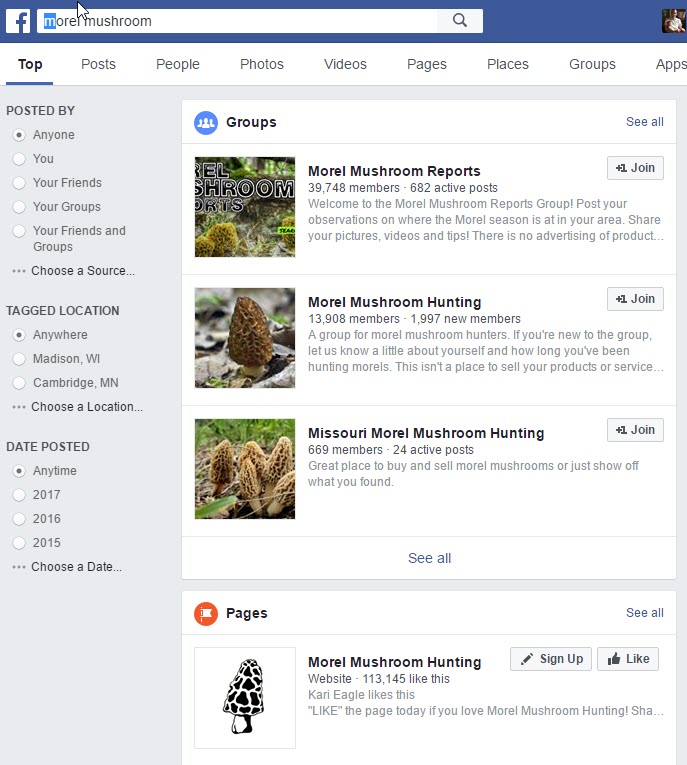Click the Pages section flag icon
Screen dimensions: 687x765
point(206,613)
